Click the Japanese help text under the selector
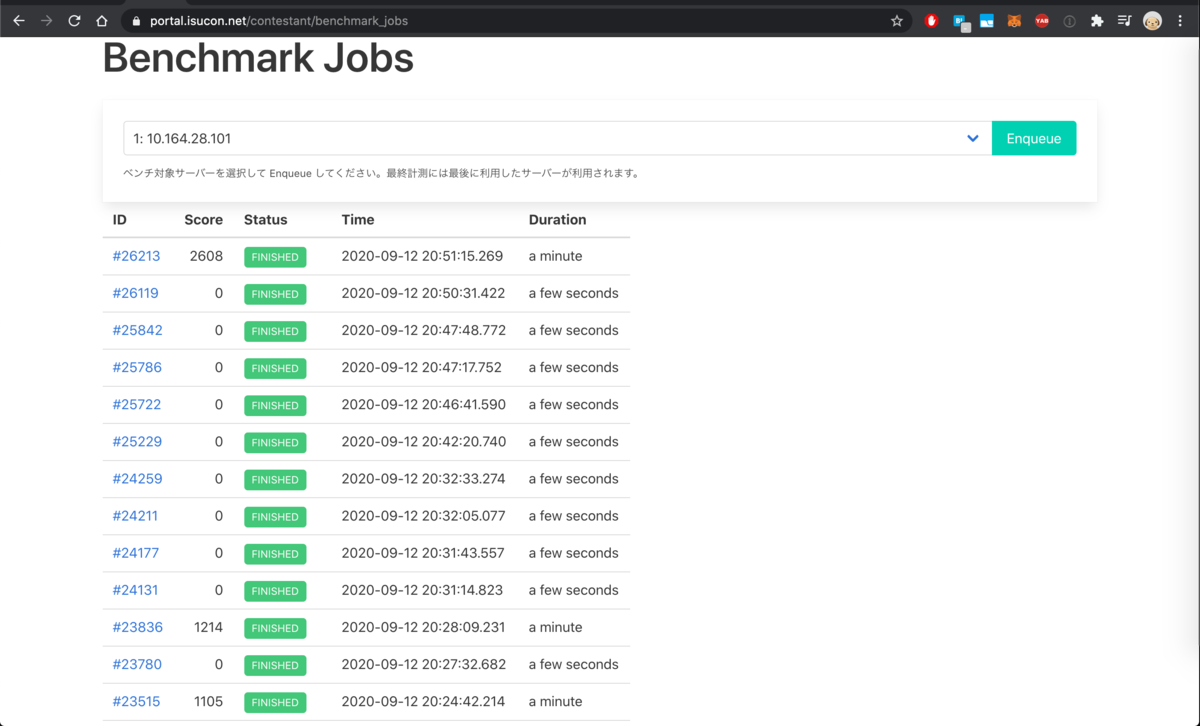Image resolution: width=1200 pixels, height=726 pixels. click(381, 173)
